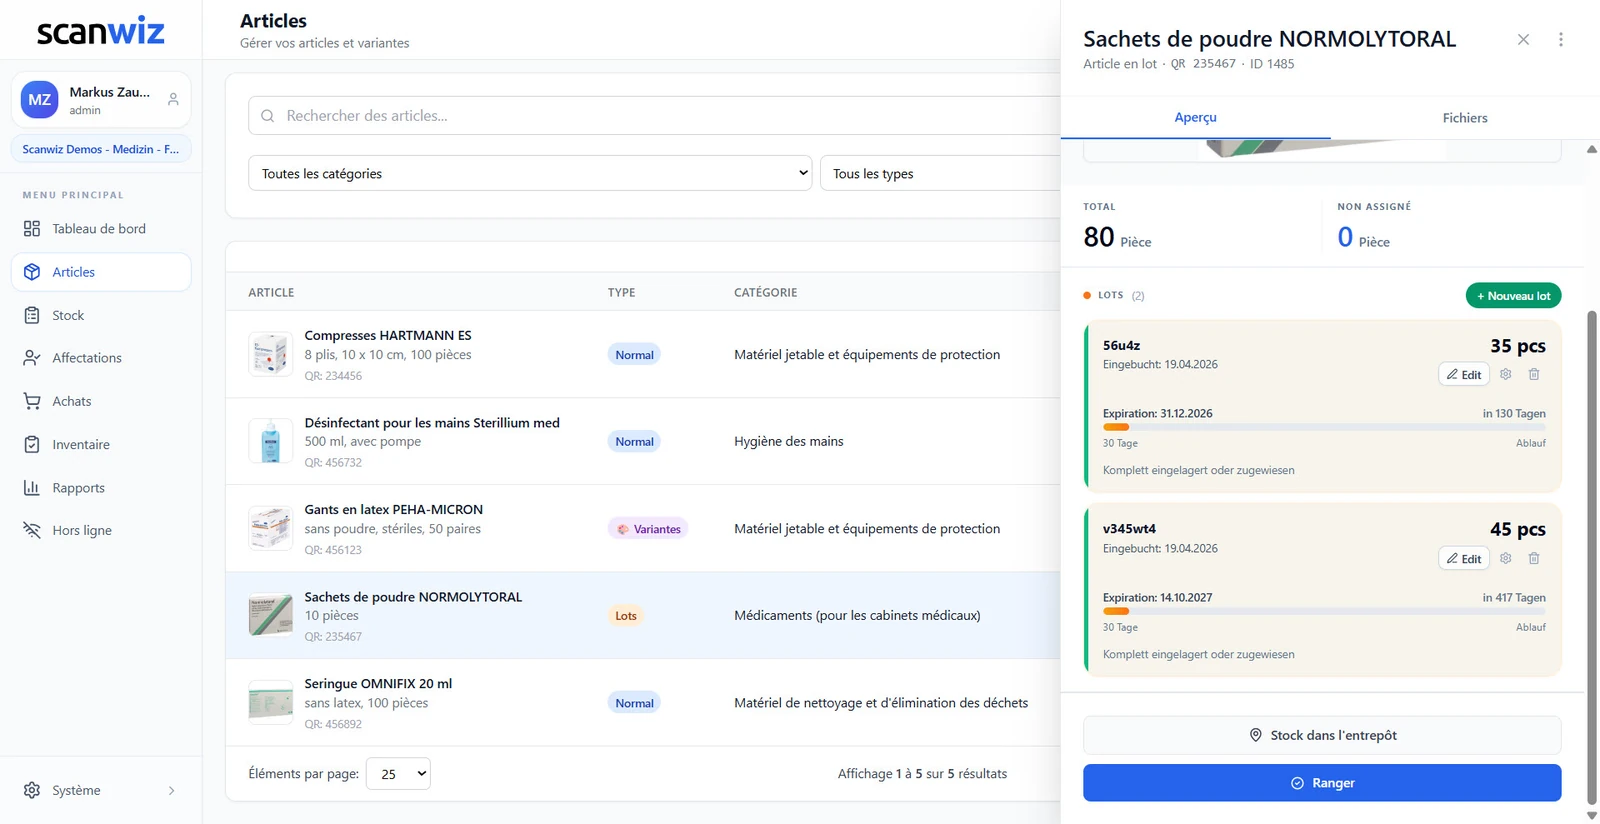Click the TYPE column header
This screenshot has width=1600, height=824.
[621, 293]
